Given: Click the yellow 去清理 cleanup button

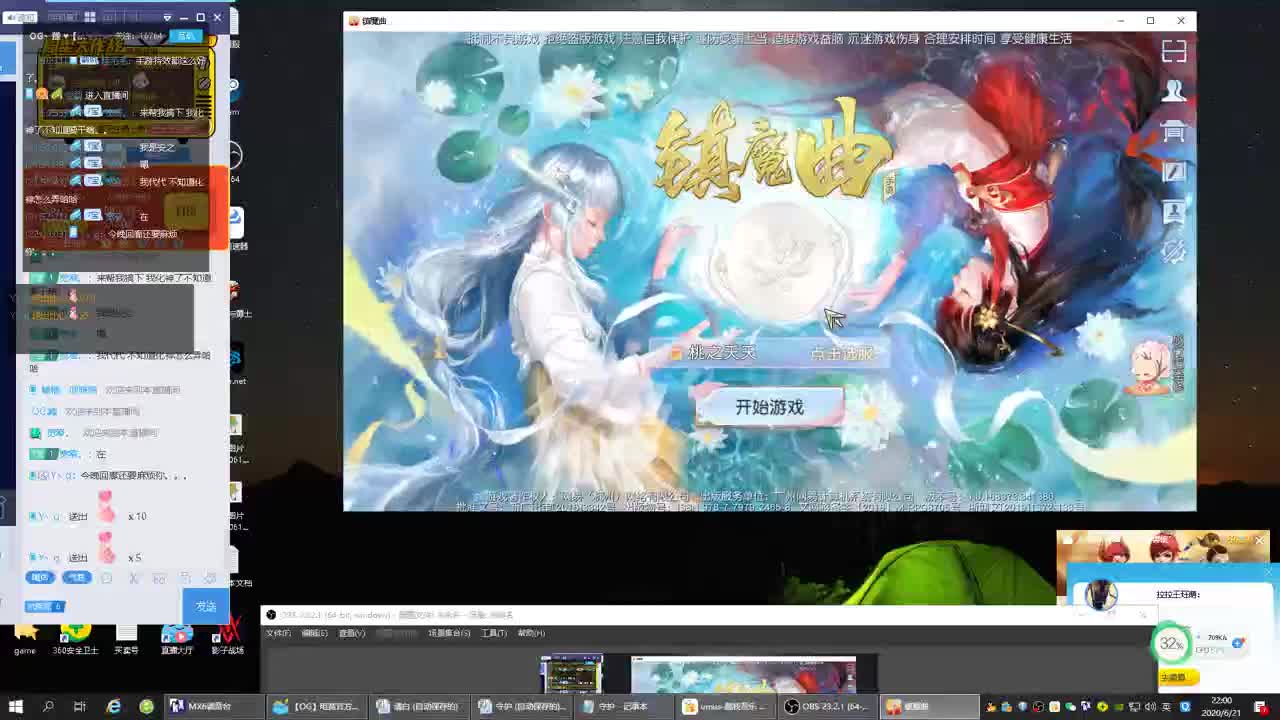Looking at the screenshot, I should (1177, 677).
